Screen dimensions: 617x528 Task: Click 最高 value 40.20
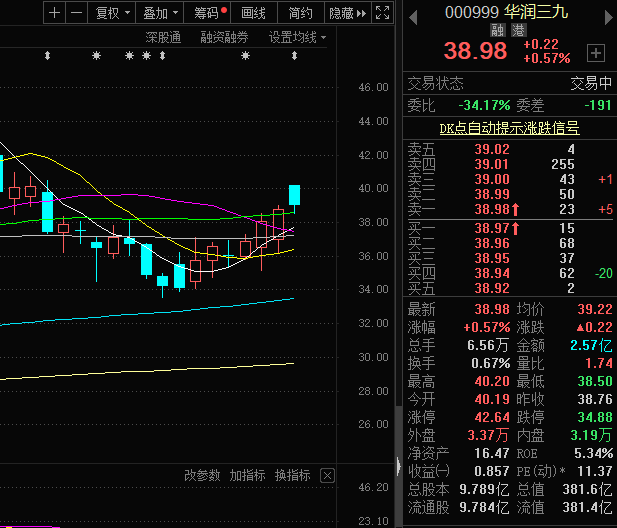492,381
